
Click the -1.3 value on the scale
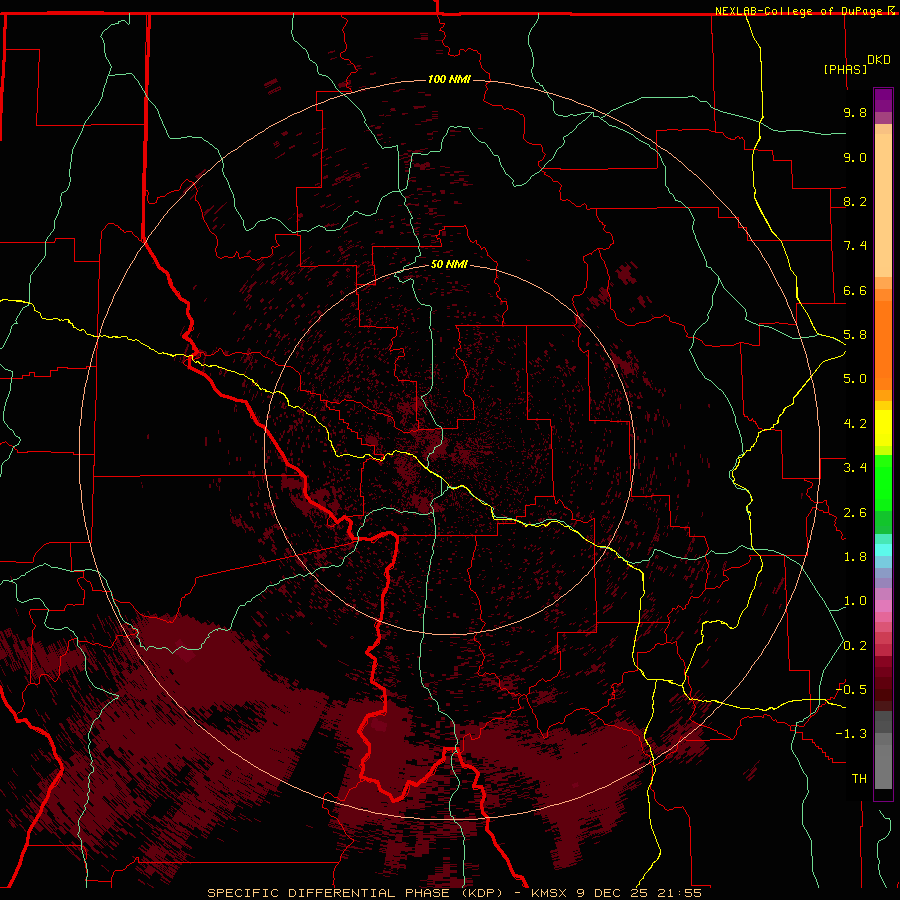coord(851,734)
